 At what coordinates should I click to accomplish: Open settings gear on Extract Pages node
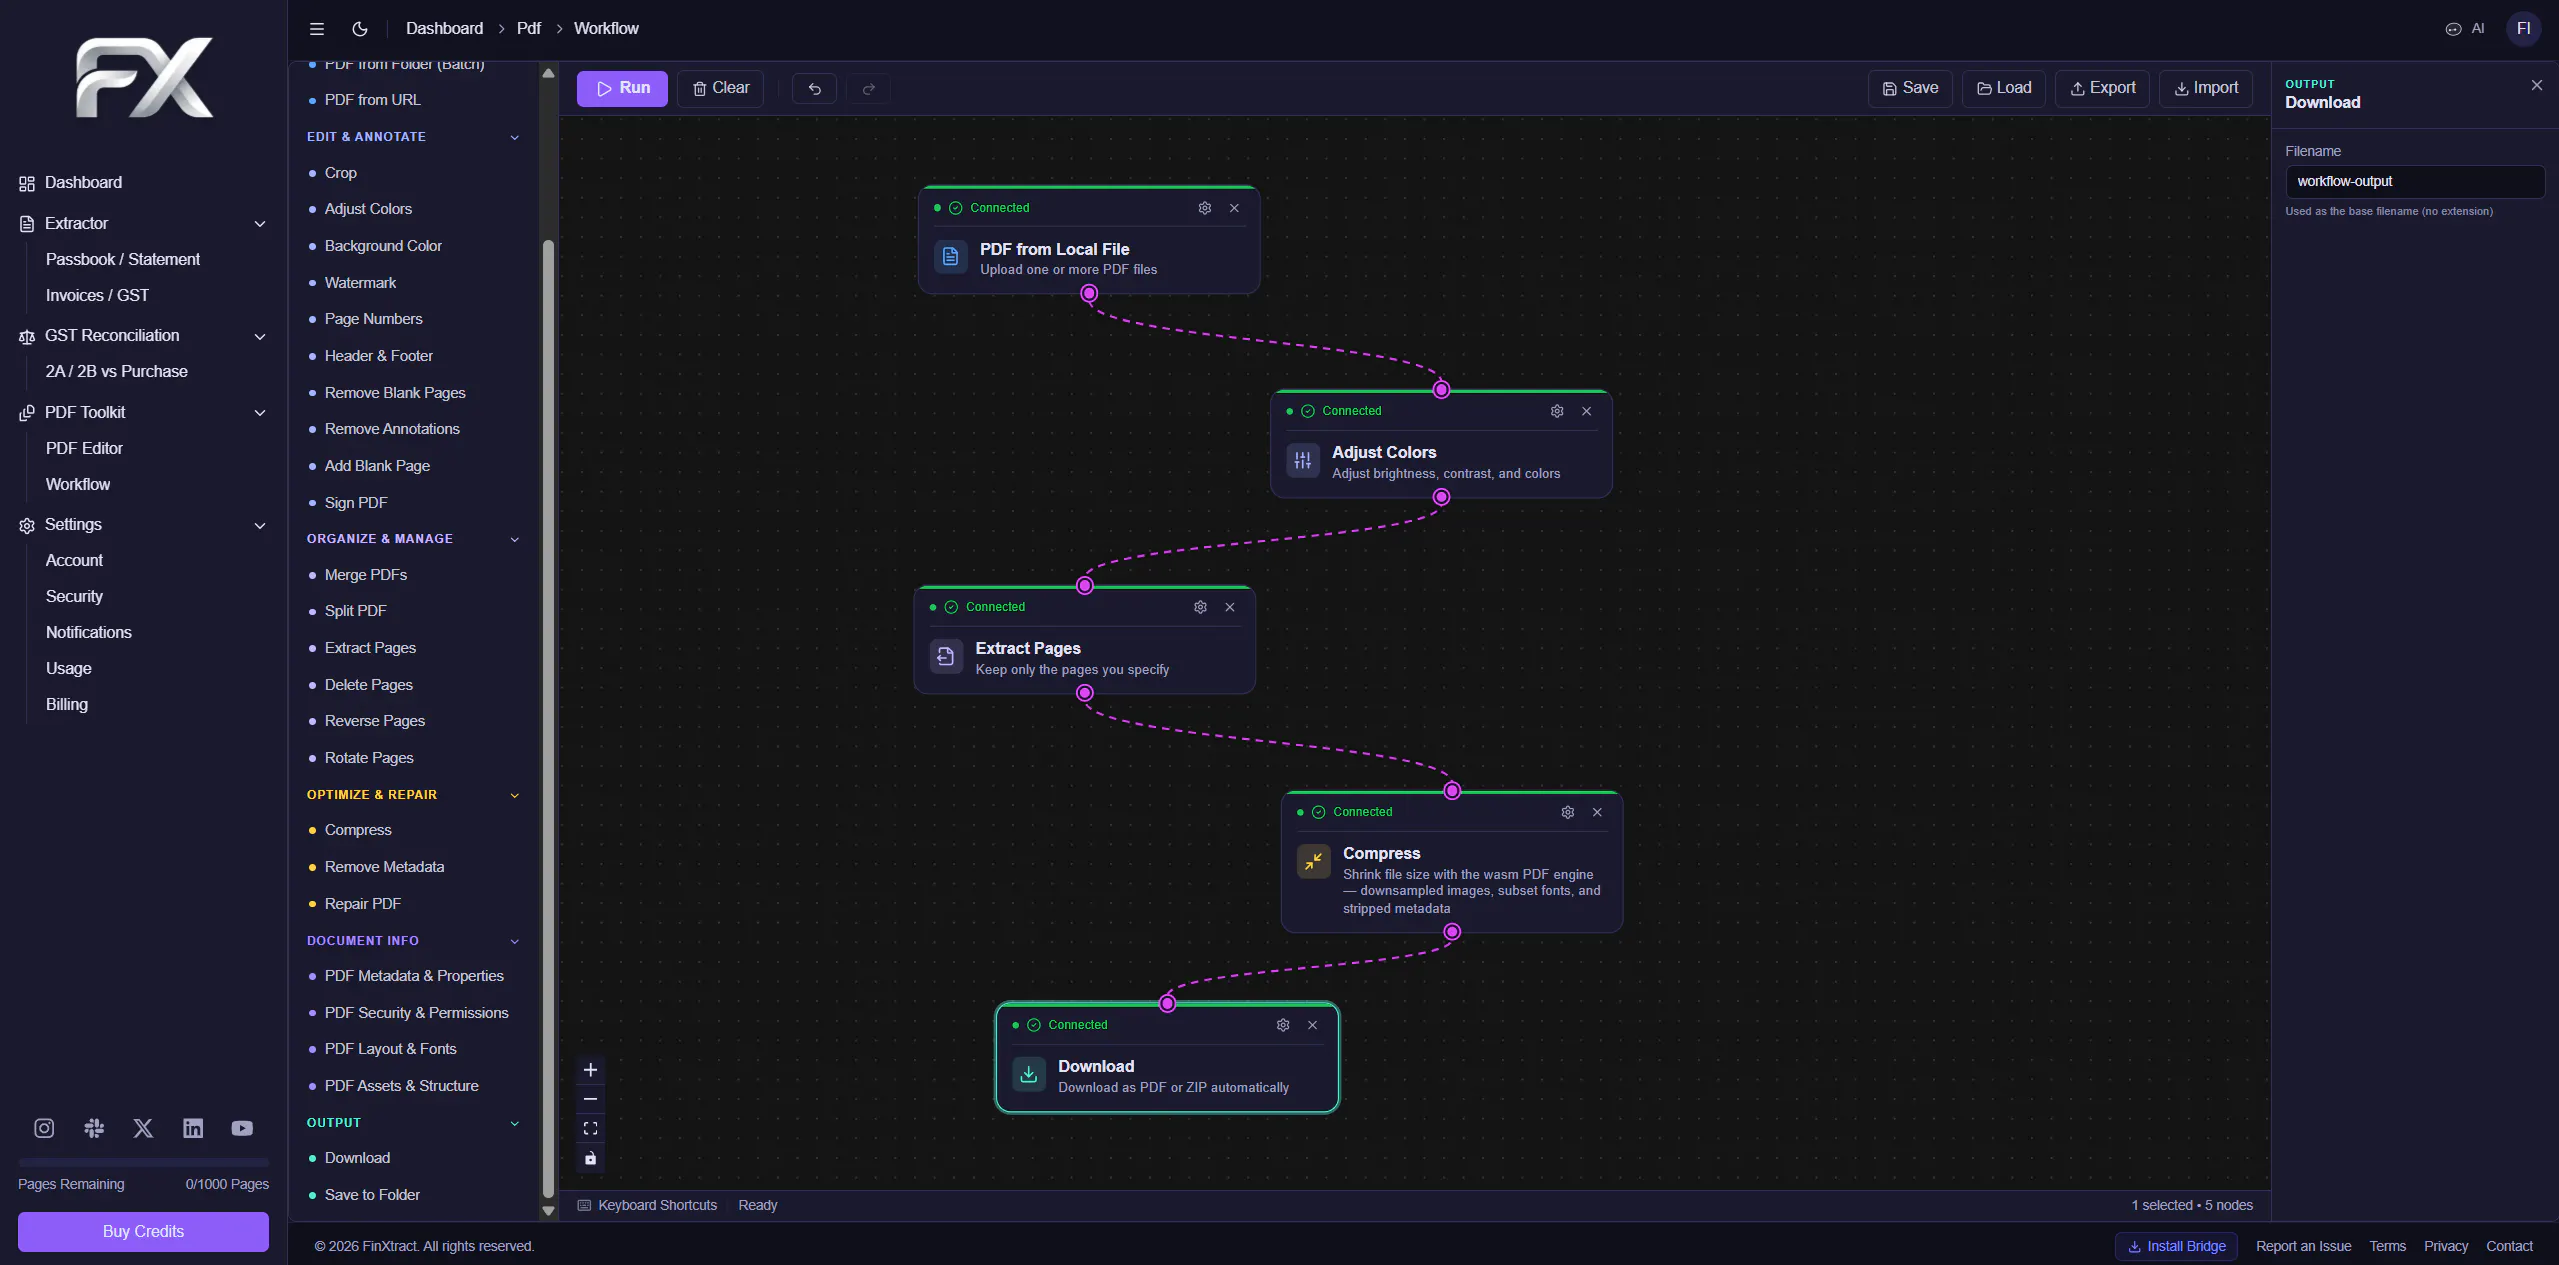tap(1201, 607)
